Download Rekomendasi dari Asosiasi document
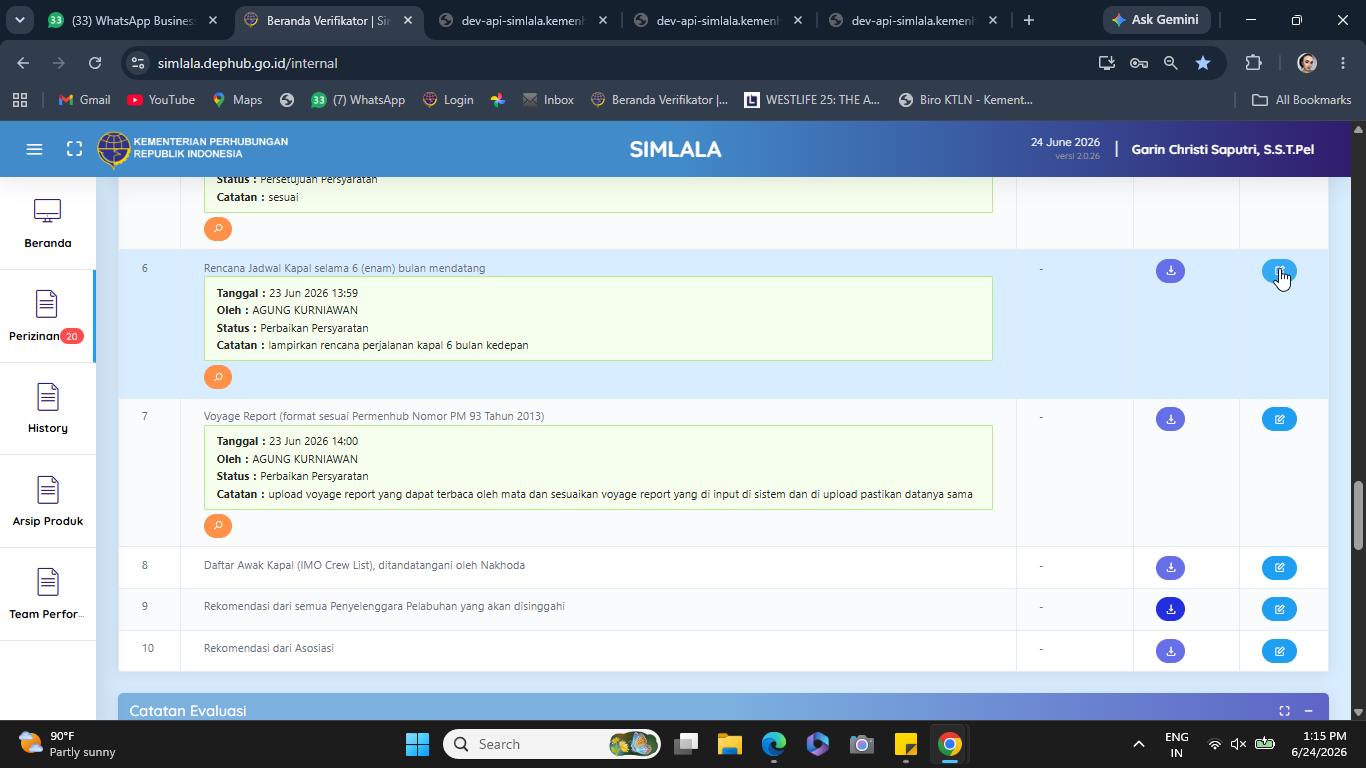The width and height of the screenshot is (1366, 768). 1170,651
